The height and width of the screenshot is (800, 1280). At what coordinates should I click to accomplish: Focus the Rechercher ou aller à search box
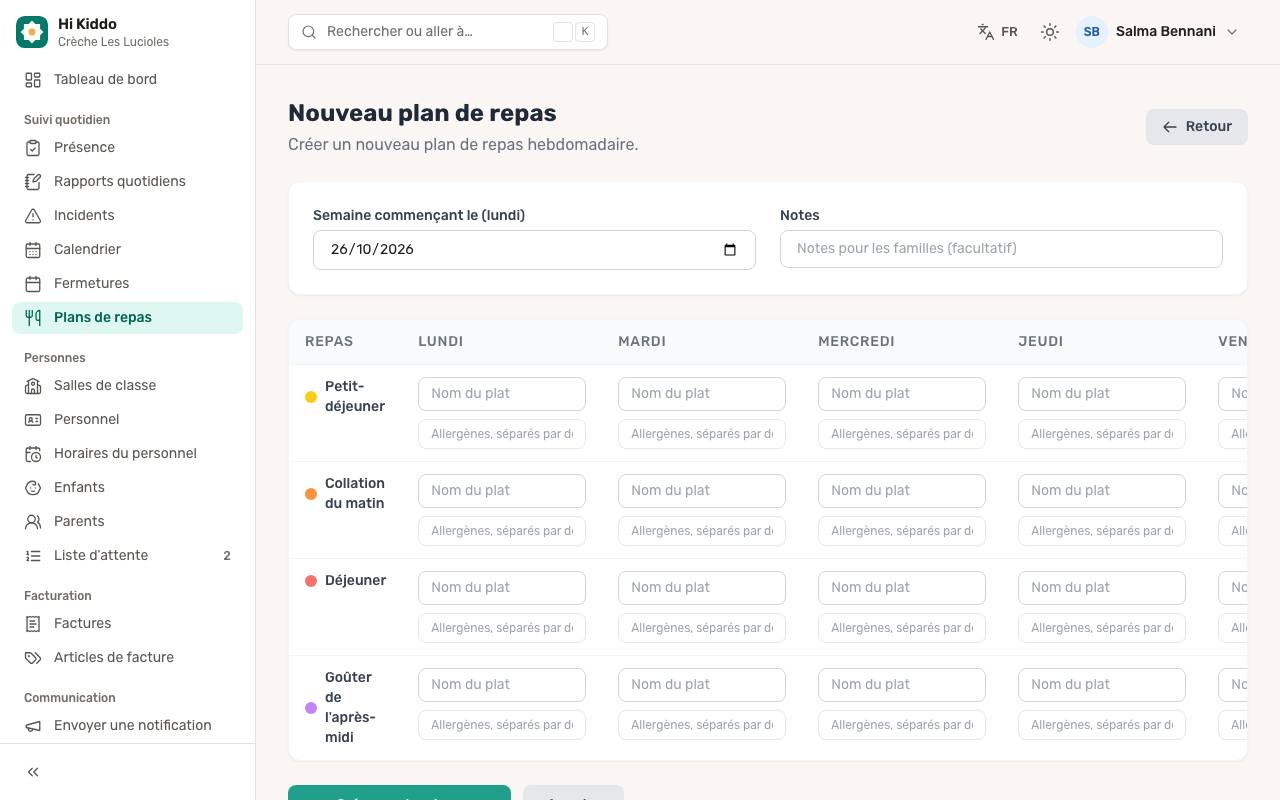click(x=448, y=32)
